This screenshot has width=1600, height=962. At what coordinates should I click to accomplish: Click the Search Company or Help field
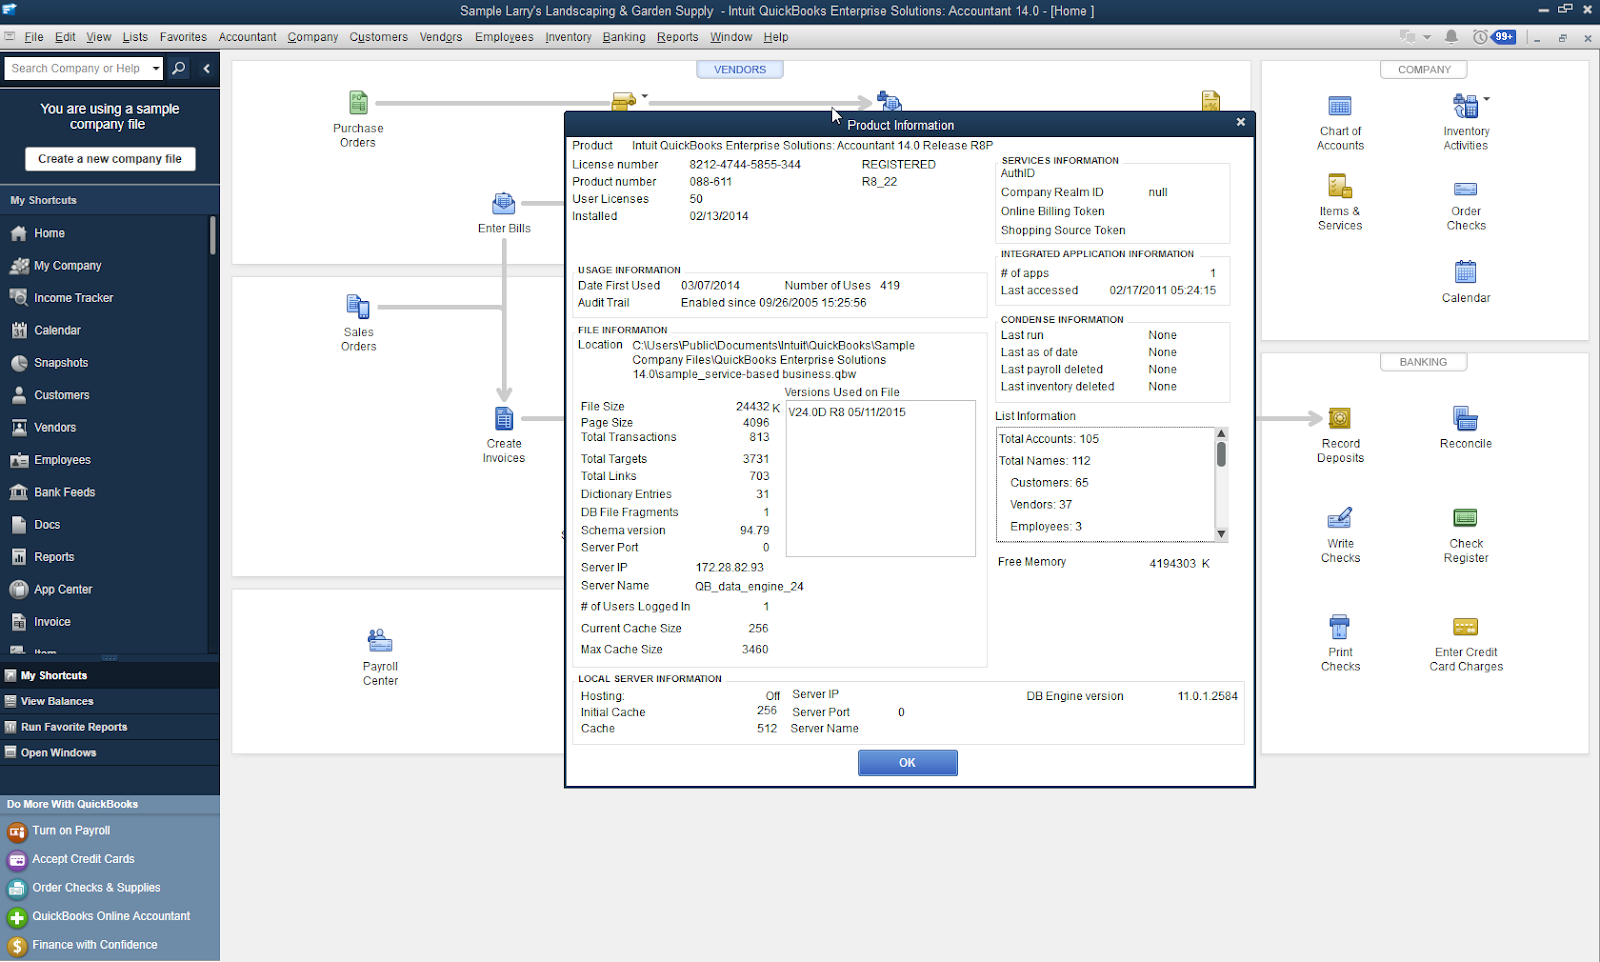coord(77,68)
